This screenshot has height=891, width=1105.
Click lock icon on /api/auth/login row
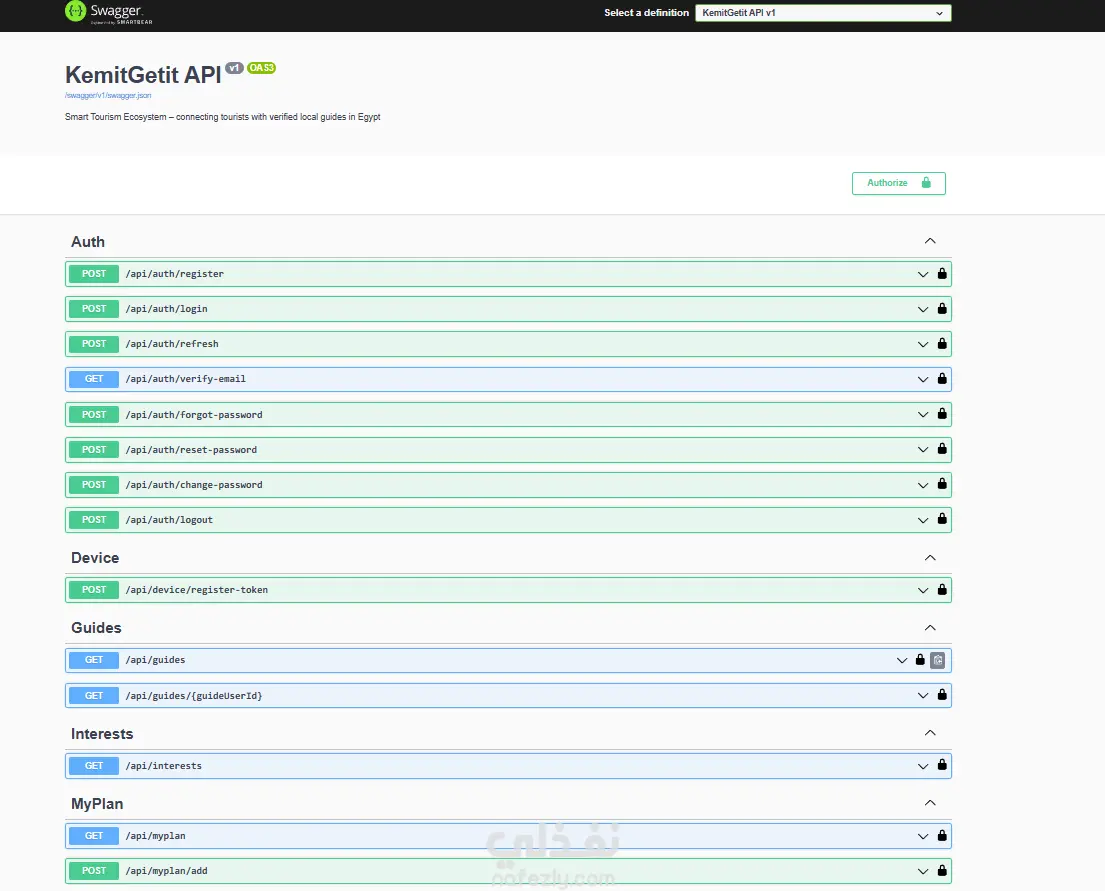[942, 308]
